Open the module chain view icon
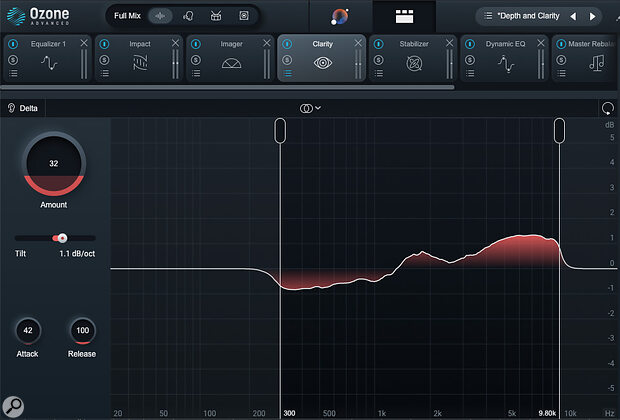This screenshot has width=620, height=420. [404, 17]
